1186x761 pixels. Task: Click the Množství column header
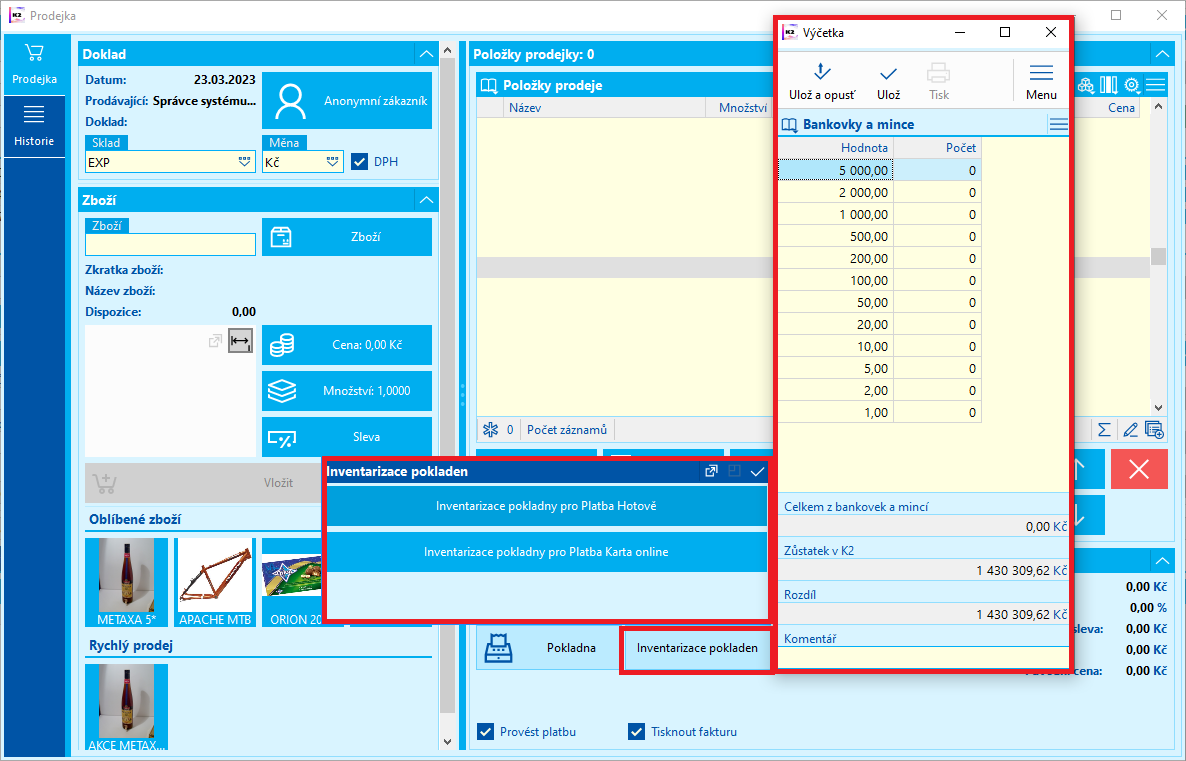[x=739, y=107]
